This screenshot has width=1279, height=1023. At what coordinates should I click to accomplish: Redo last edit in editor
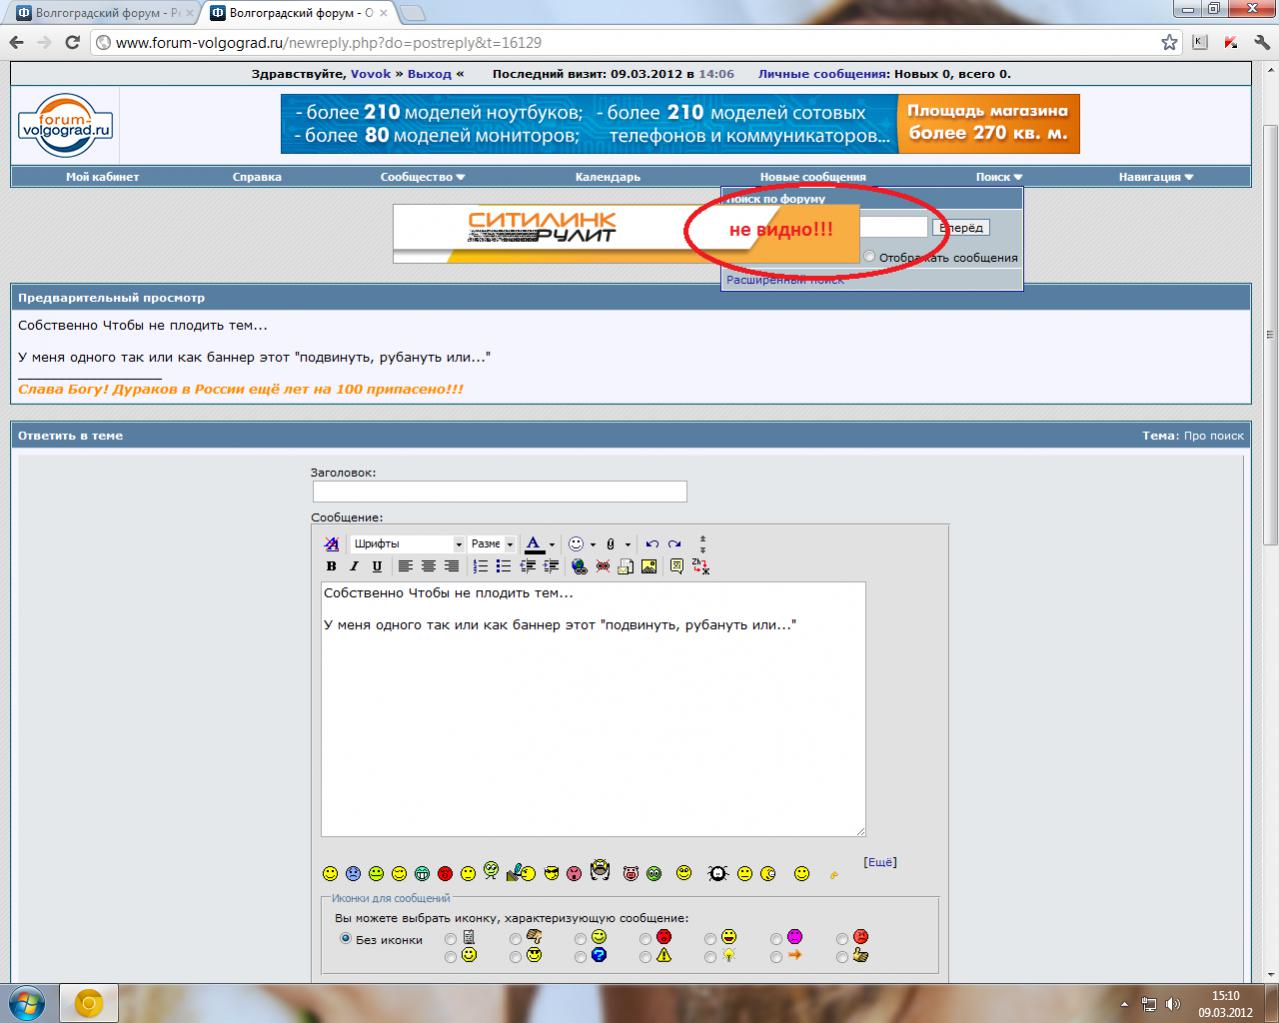tap(674, 544)
